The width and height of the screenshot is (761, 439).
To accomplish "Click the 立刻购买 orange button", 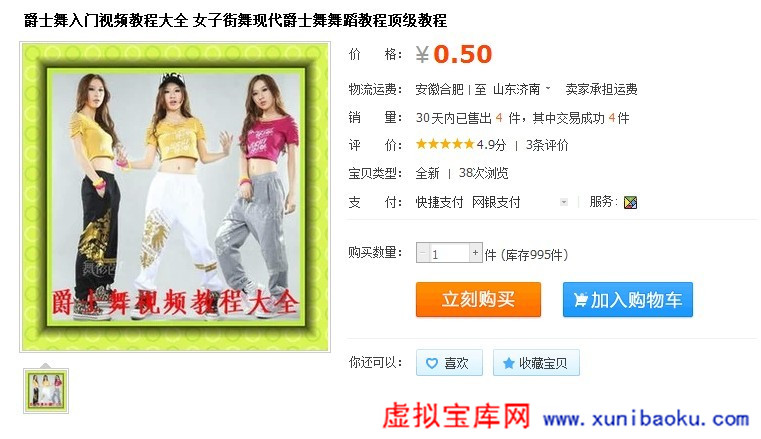I will click(478, 299).
